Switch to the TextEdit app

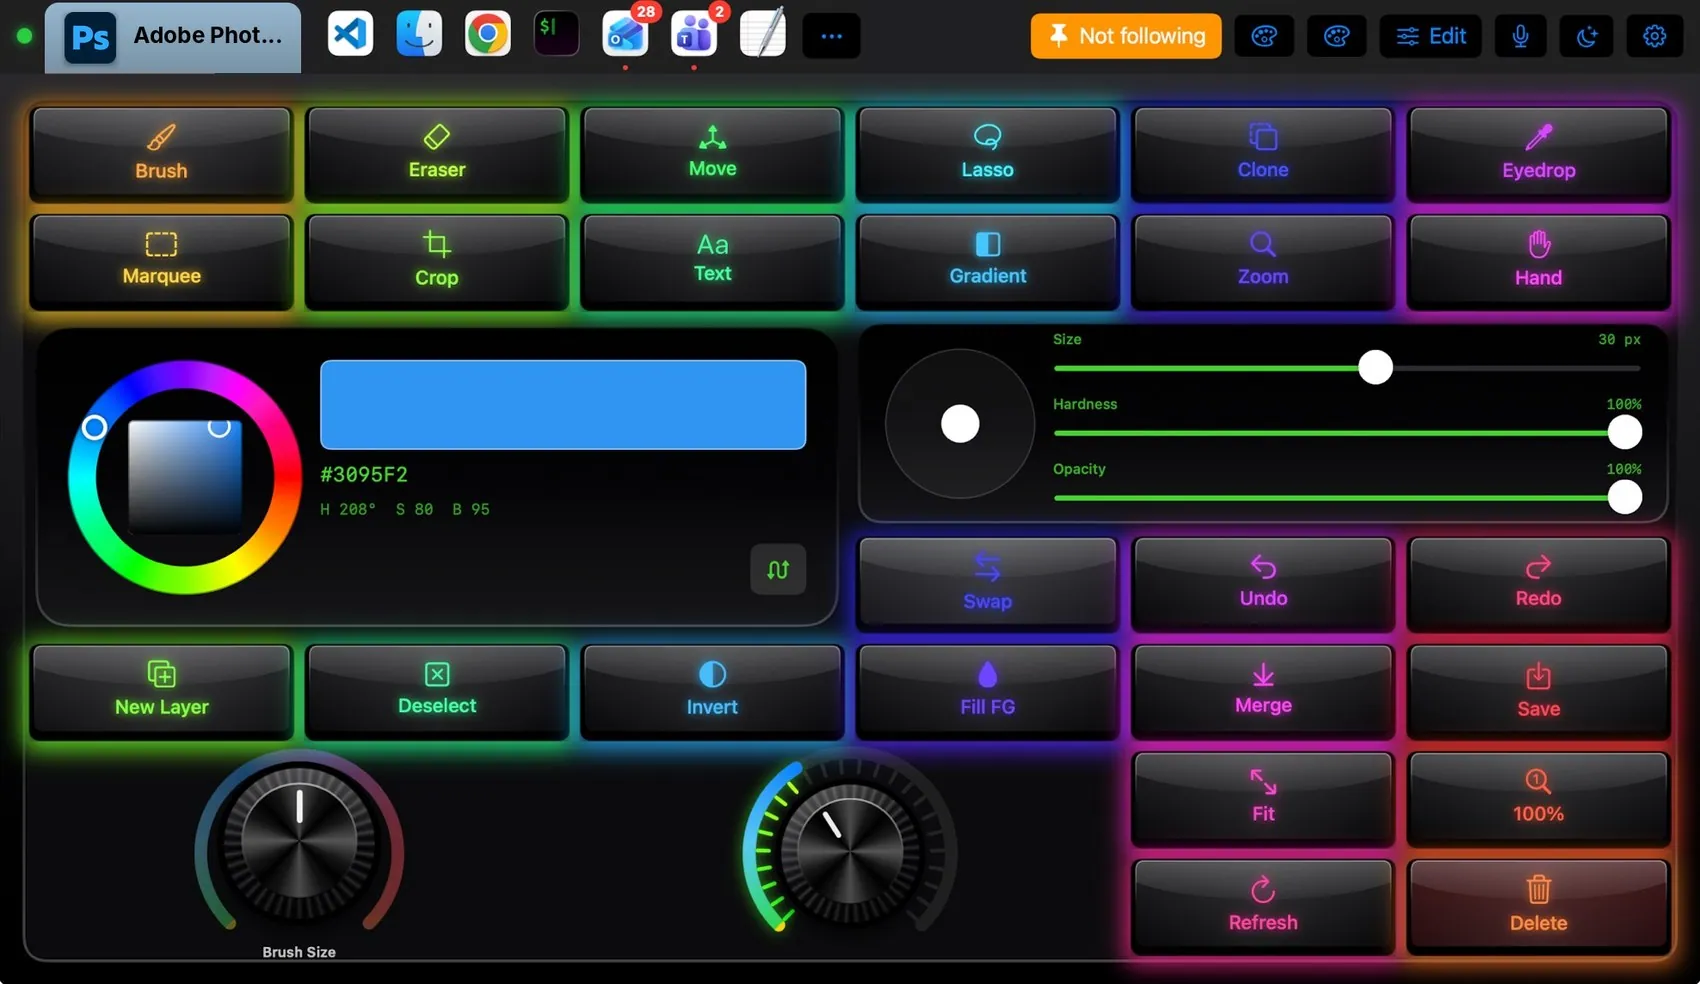click(762, 34)
